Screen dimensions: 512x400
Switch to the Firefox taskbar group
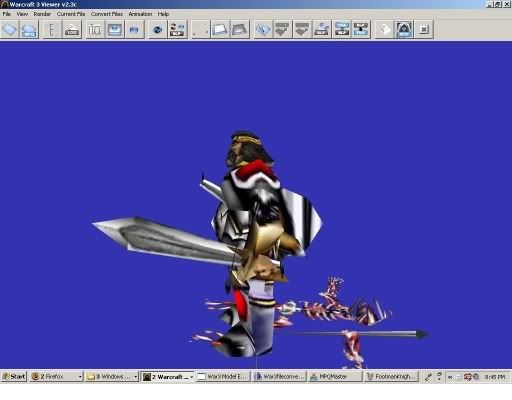coord(56,377)
